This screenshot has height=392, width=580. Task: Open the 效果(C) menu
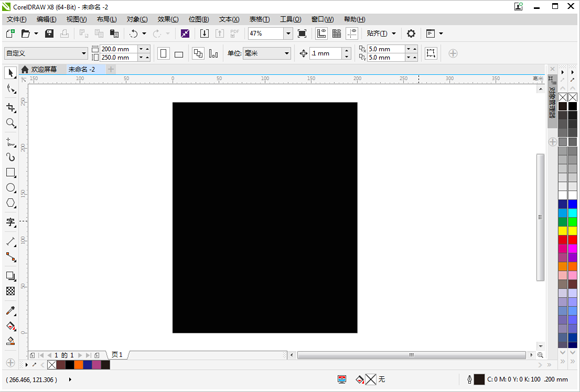pyautogui.click(x=168, y=19)
